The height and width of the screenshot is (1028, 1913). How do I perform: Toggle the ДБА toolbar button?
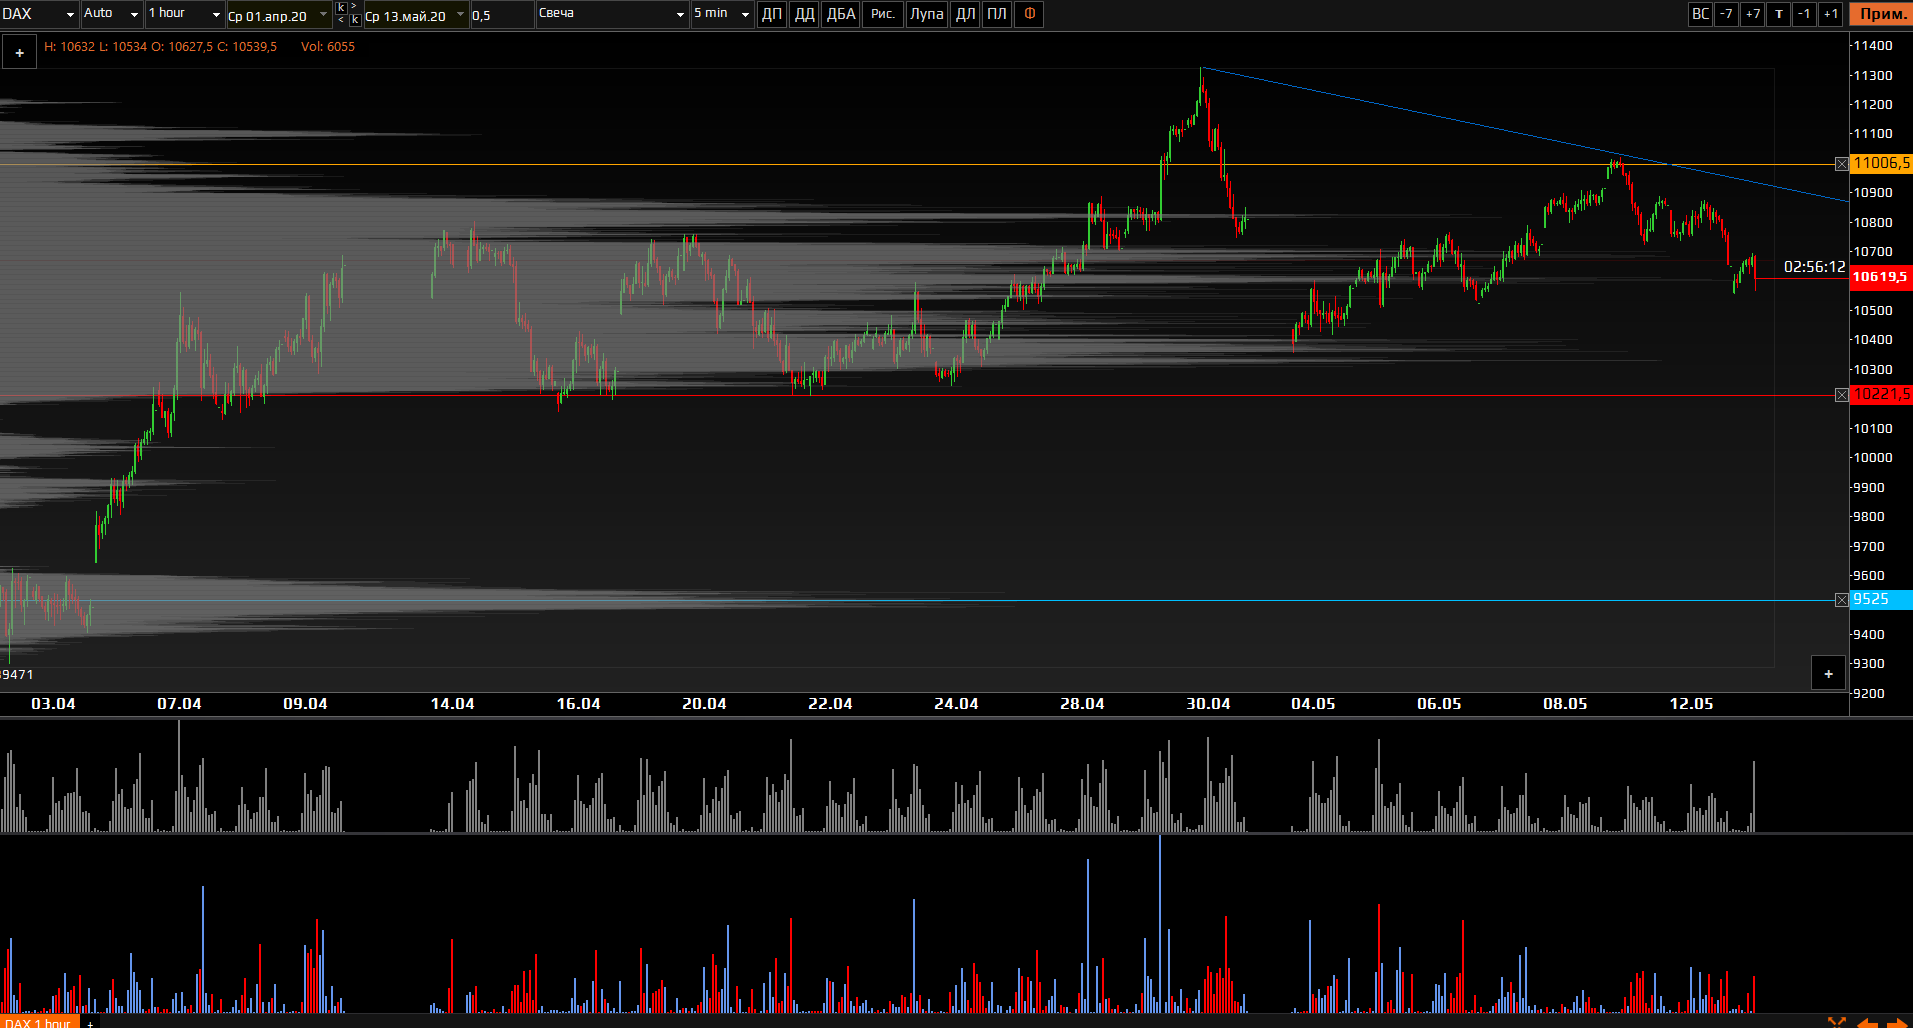pyautogui.click(x=840, y=14)
